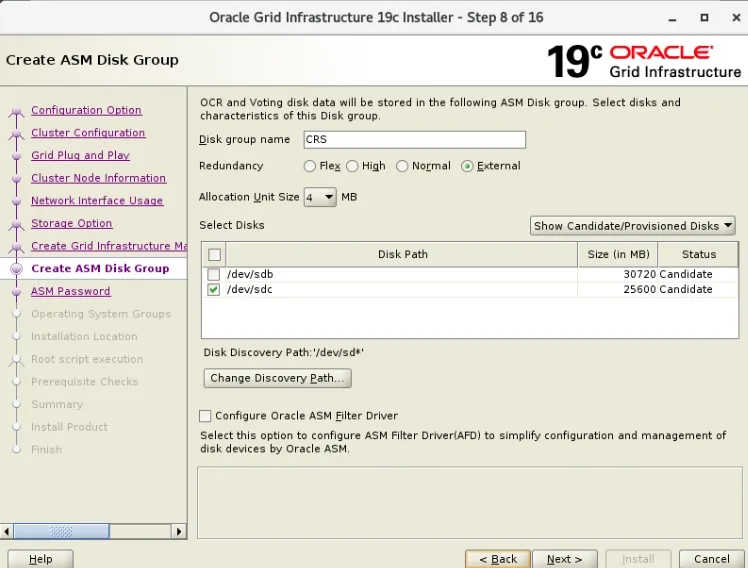Close the installer window
Screen dimensions: 748x568
(736, 18)
